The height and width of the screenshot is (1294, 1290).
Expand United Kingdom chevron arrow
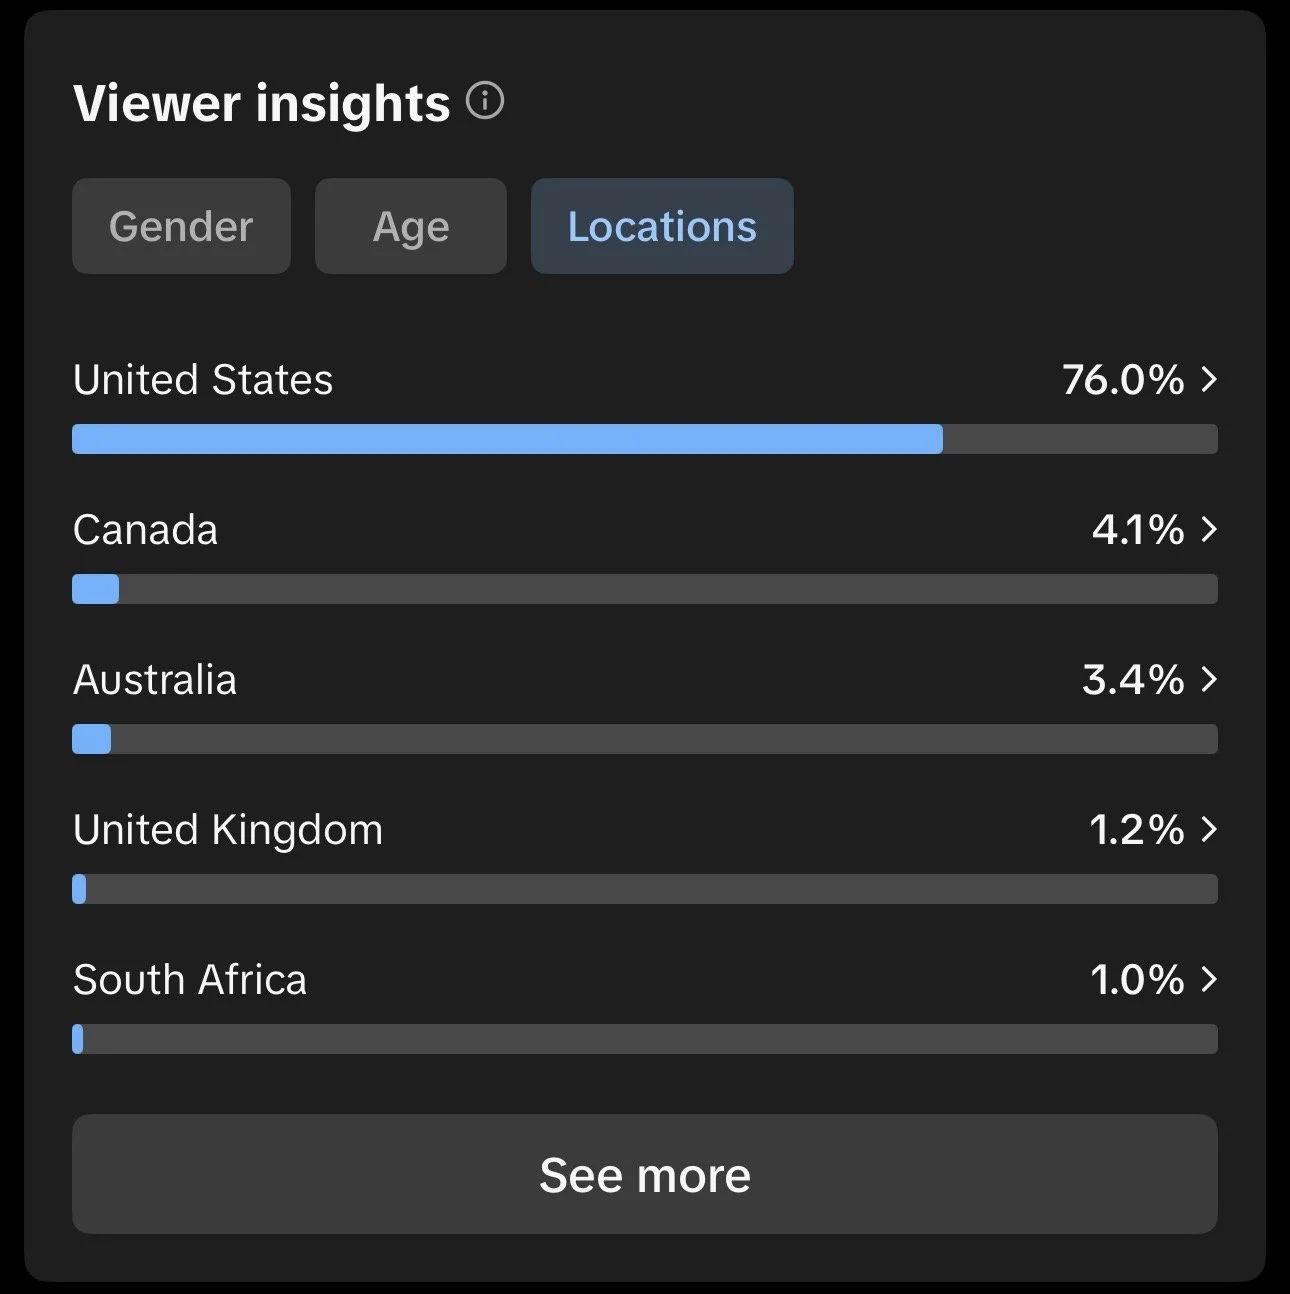point(1209,829)
